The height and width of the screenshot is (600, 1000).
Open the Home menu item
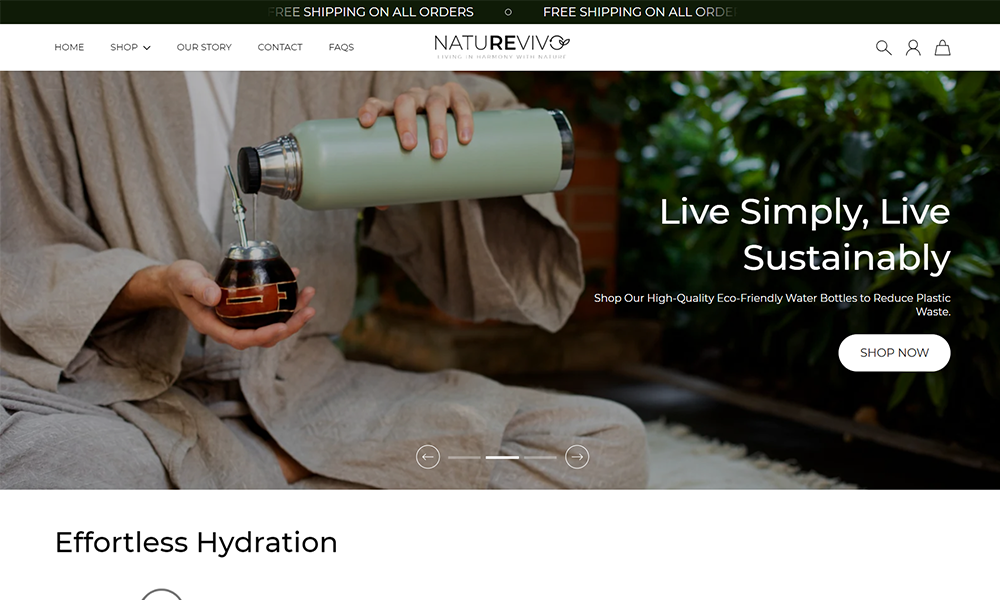click(69, 47)
